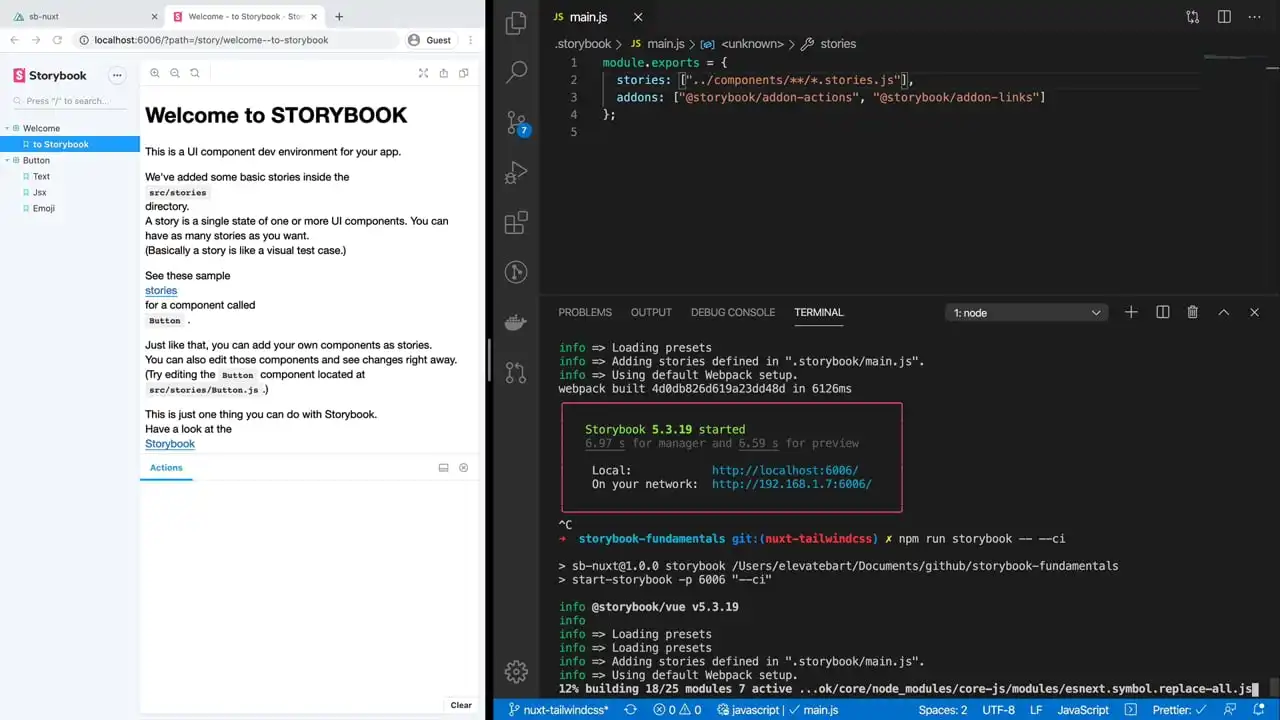This screenshot has width=1280, height=720.
Task: Clear the Actions panel log
Action: [461, 705]
